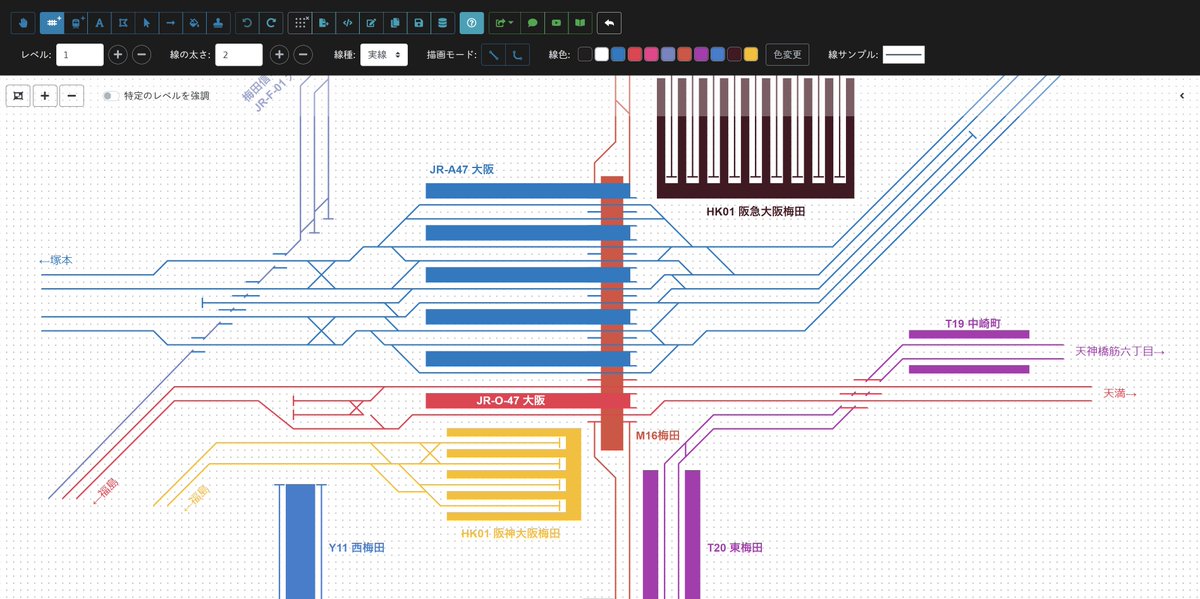Viewport: 1200px width, 599px height.
Task: Select the hand pan tool
Action: point(26,22)
